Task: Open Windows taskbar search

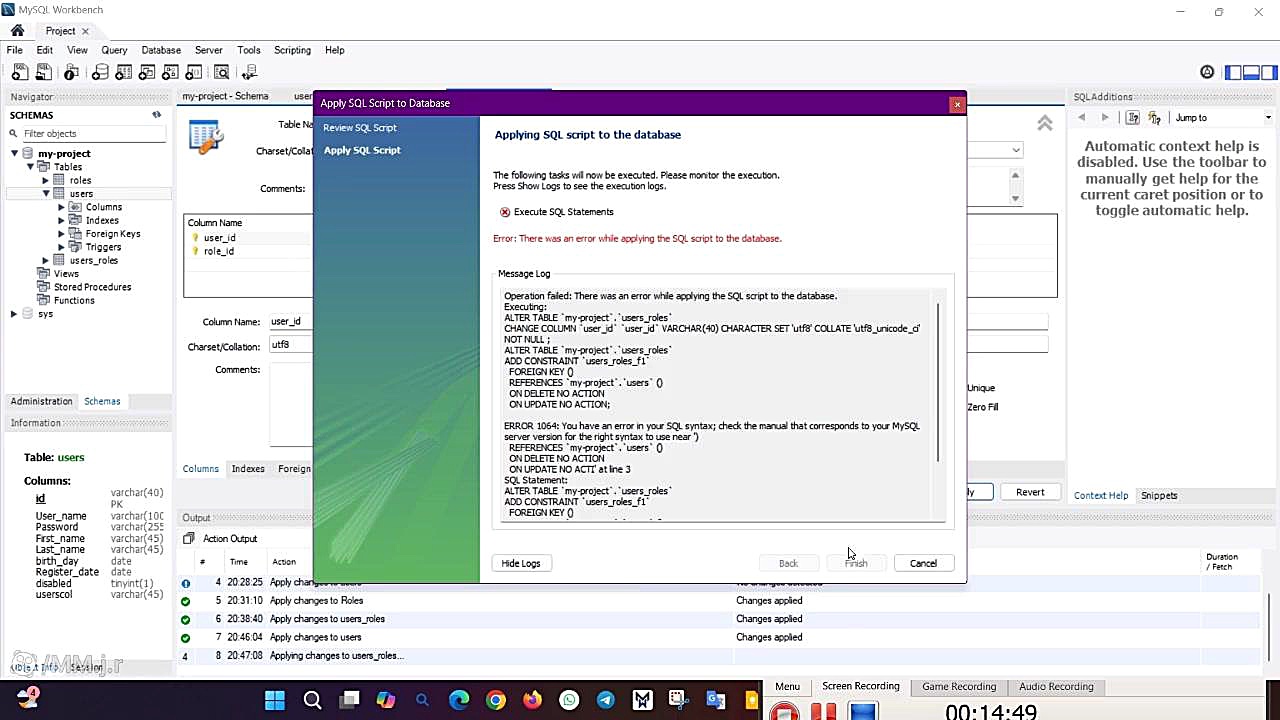Action: pyautogui.click(x=312, y=700)
